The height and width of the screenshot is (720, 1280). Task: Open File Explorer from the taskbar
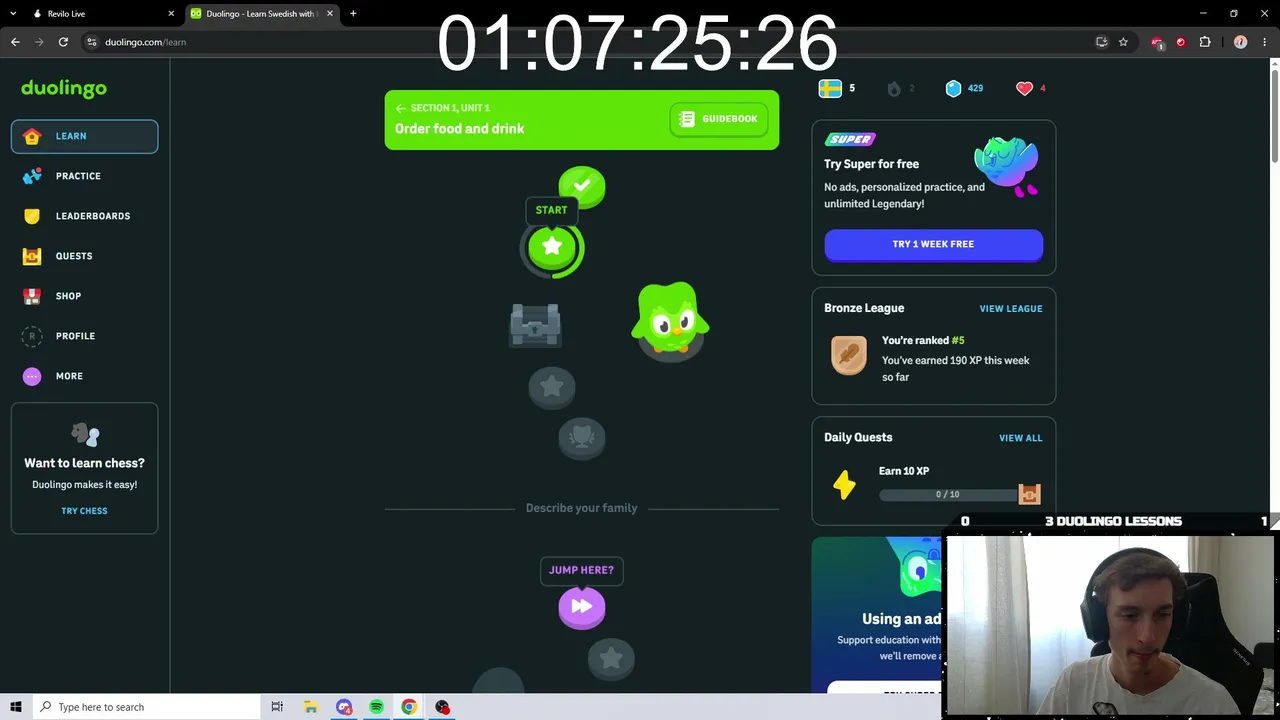click(x=311, y=707)
